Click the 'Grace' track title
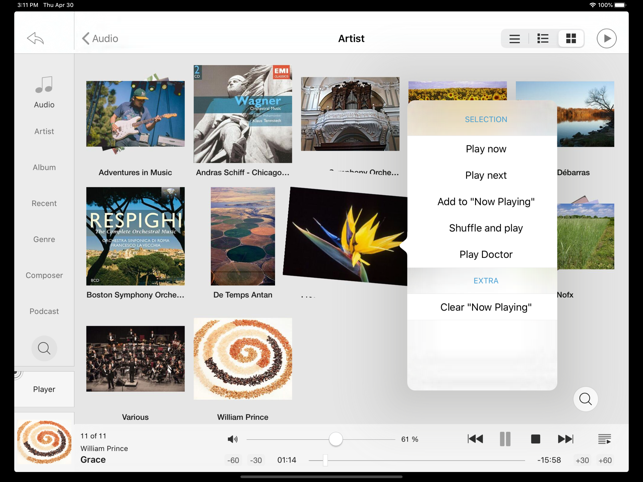 tap(93, 460)
